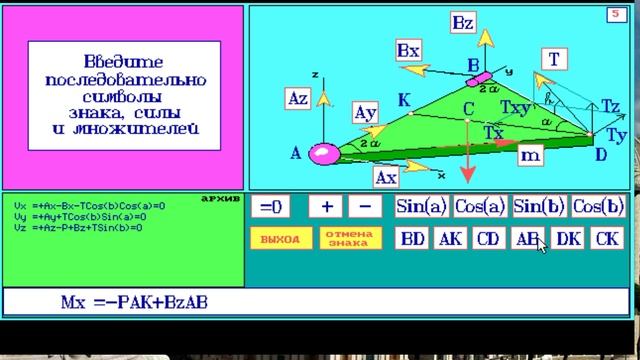The height and width of the screenshot is (360, 640).
Task: Insert the Cos(a) multiplier
Action: point(480,206)
